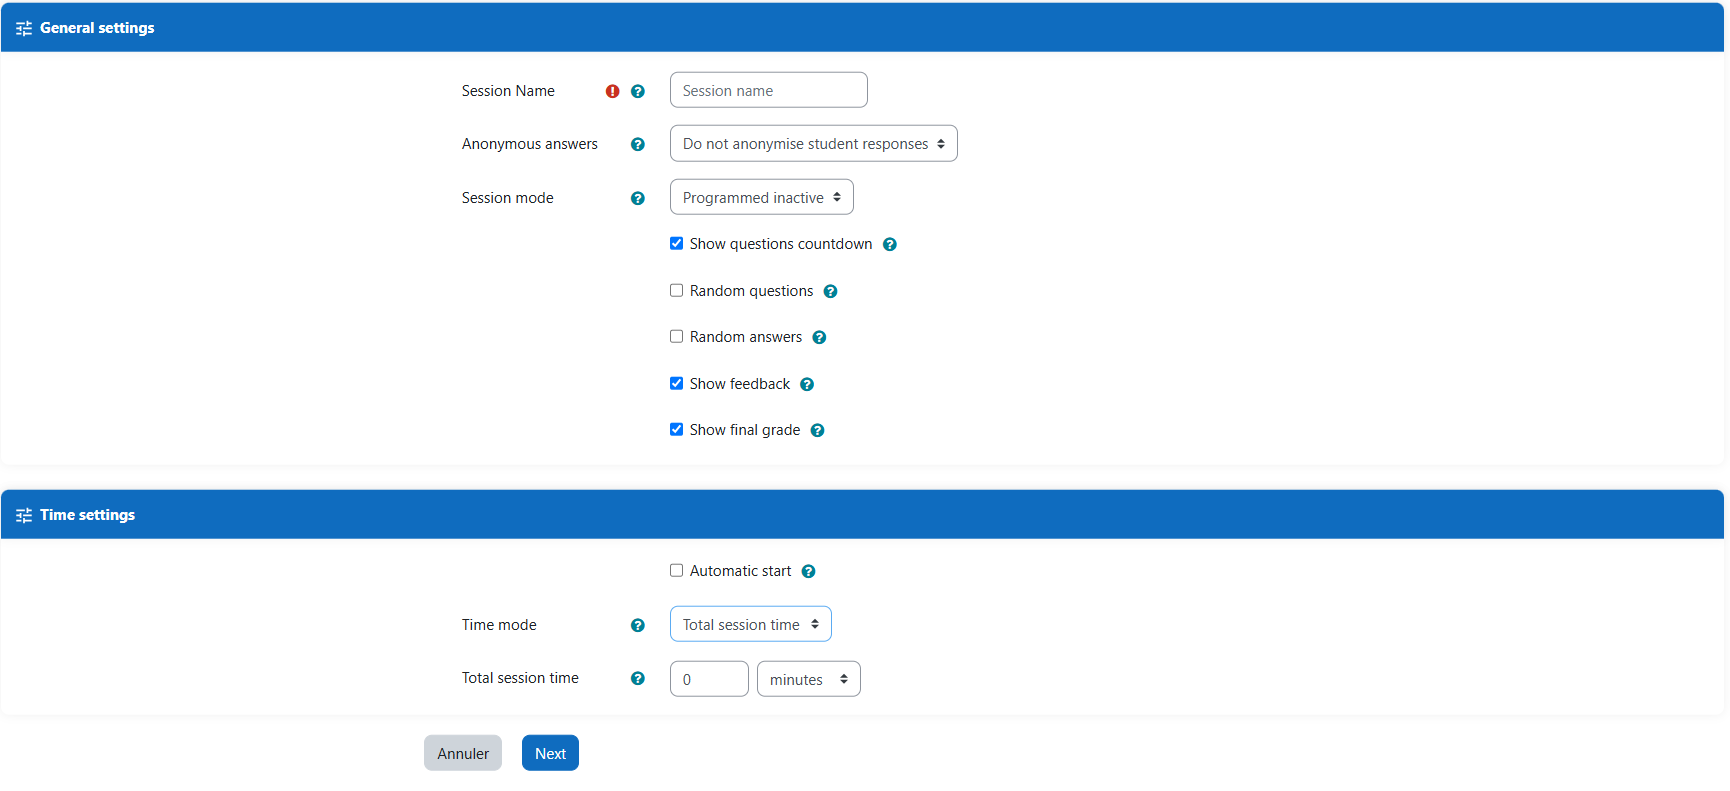Open help for Anonymous answers
The width and height of the screenshot is (1730, 791).
638,144
